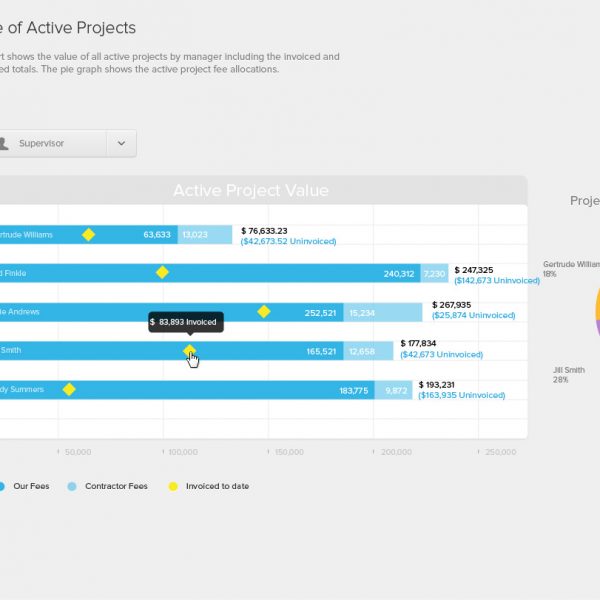Click the Active Project Value chart header
This screenshot has width=600, height=600.
point(250,191)
